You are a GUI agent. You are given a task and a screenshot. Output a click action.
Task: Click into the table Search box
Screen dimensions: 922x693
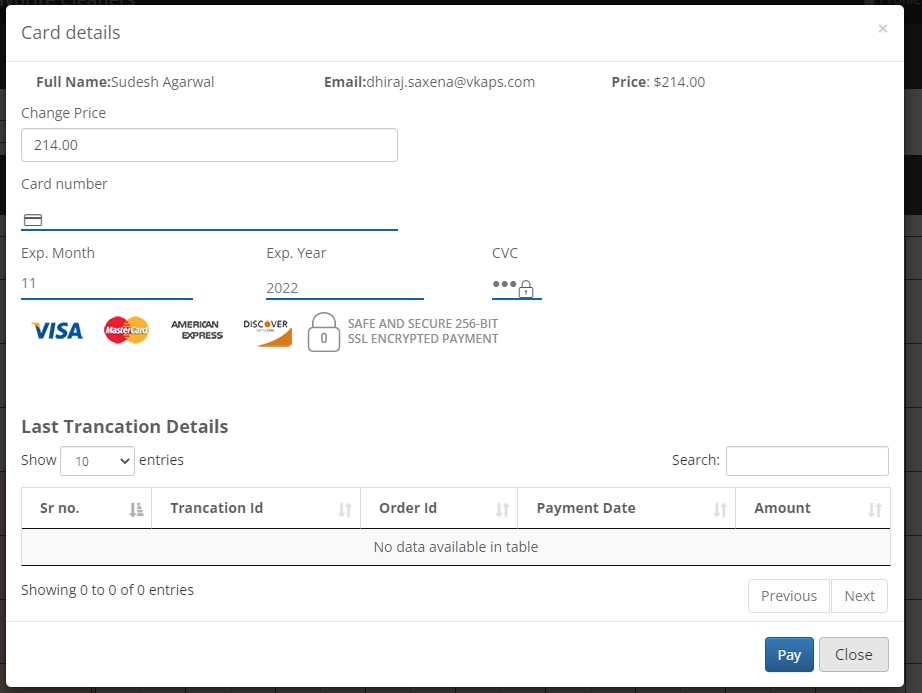(x=806, y=461)
